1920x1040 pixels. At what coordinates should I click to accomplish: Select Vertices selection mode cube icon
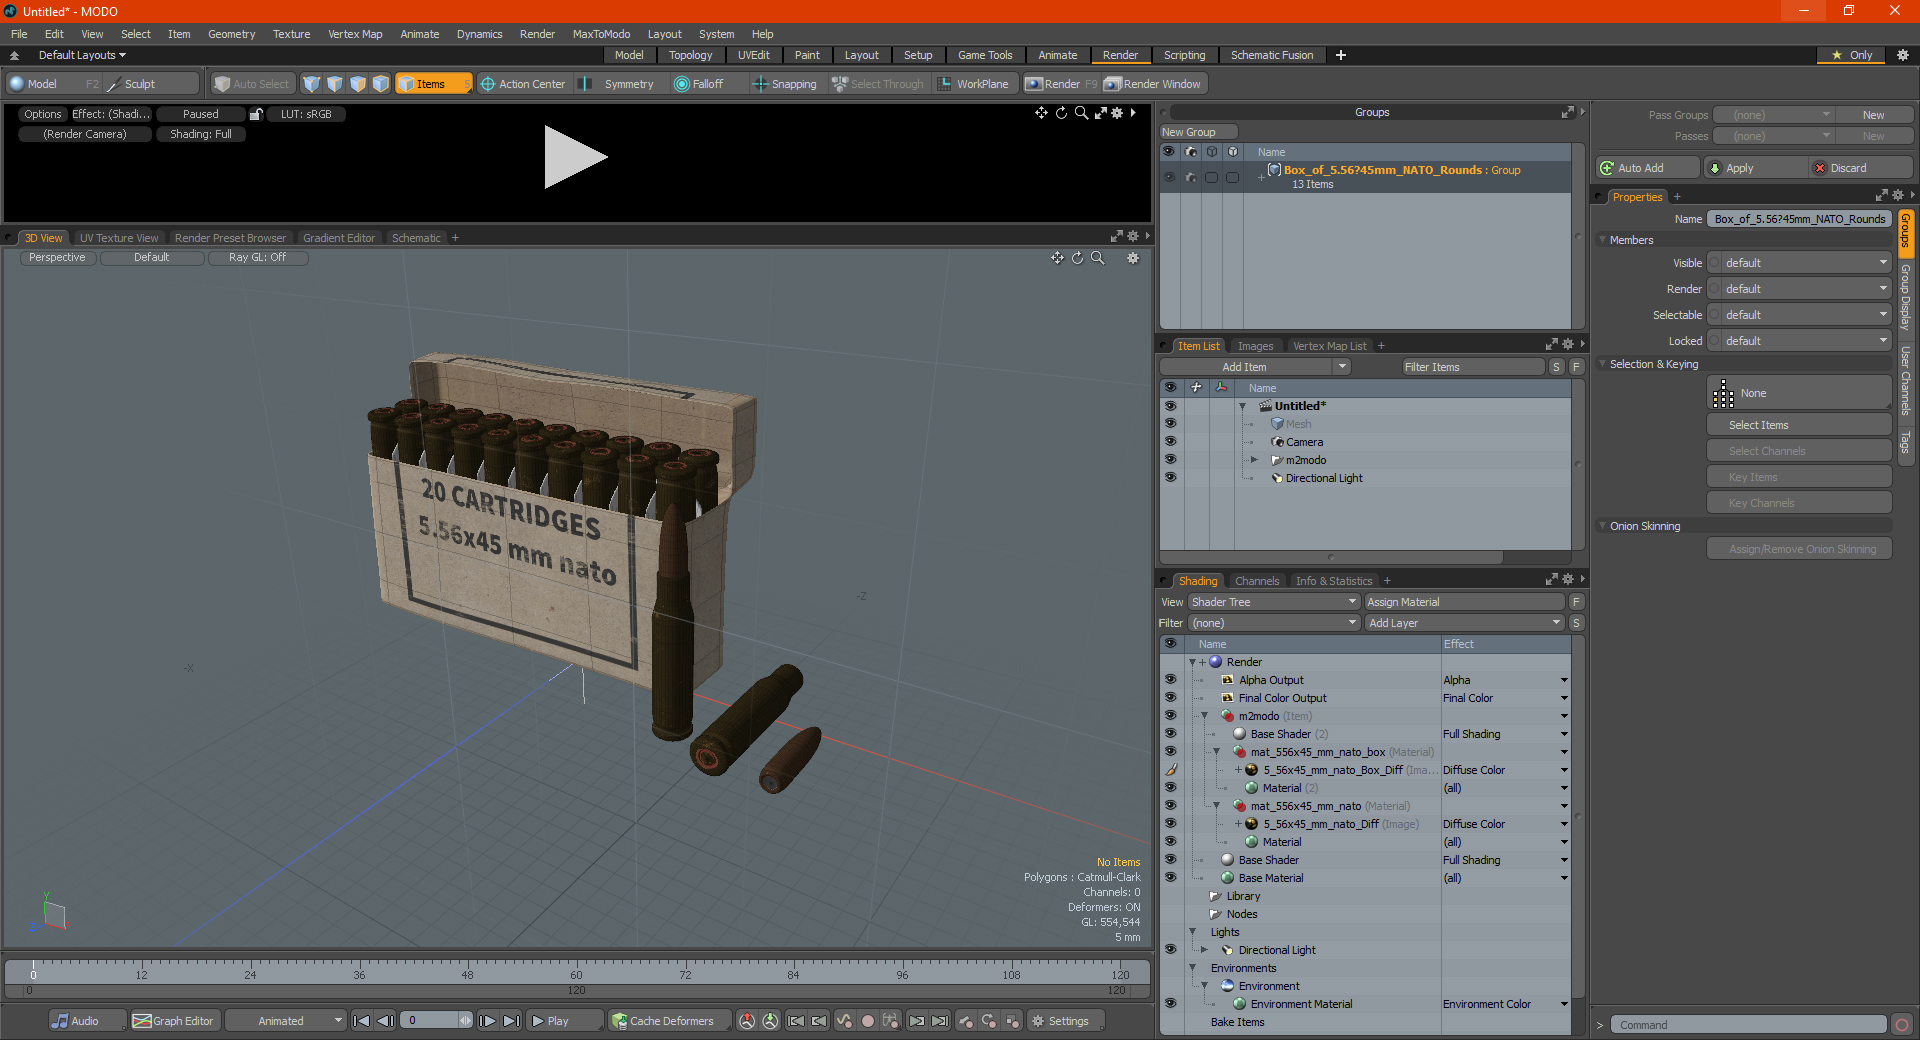pyautogui.click(x=311, y=84)
